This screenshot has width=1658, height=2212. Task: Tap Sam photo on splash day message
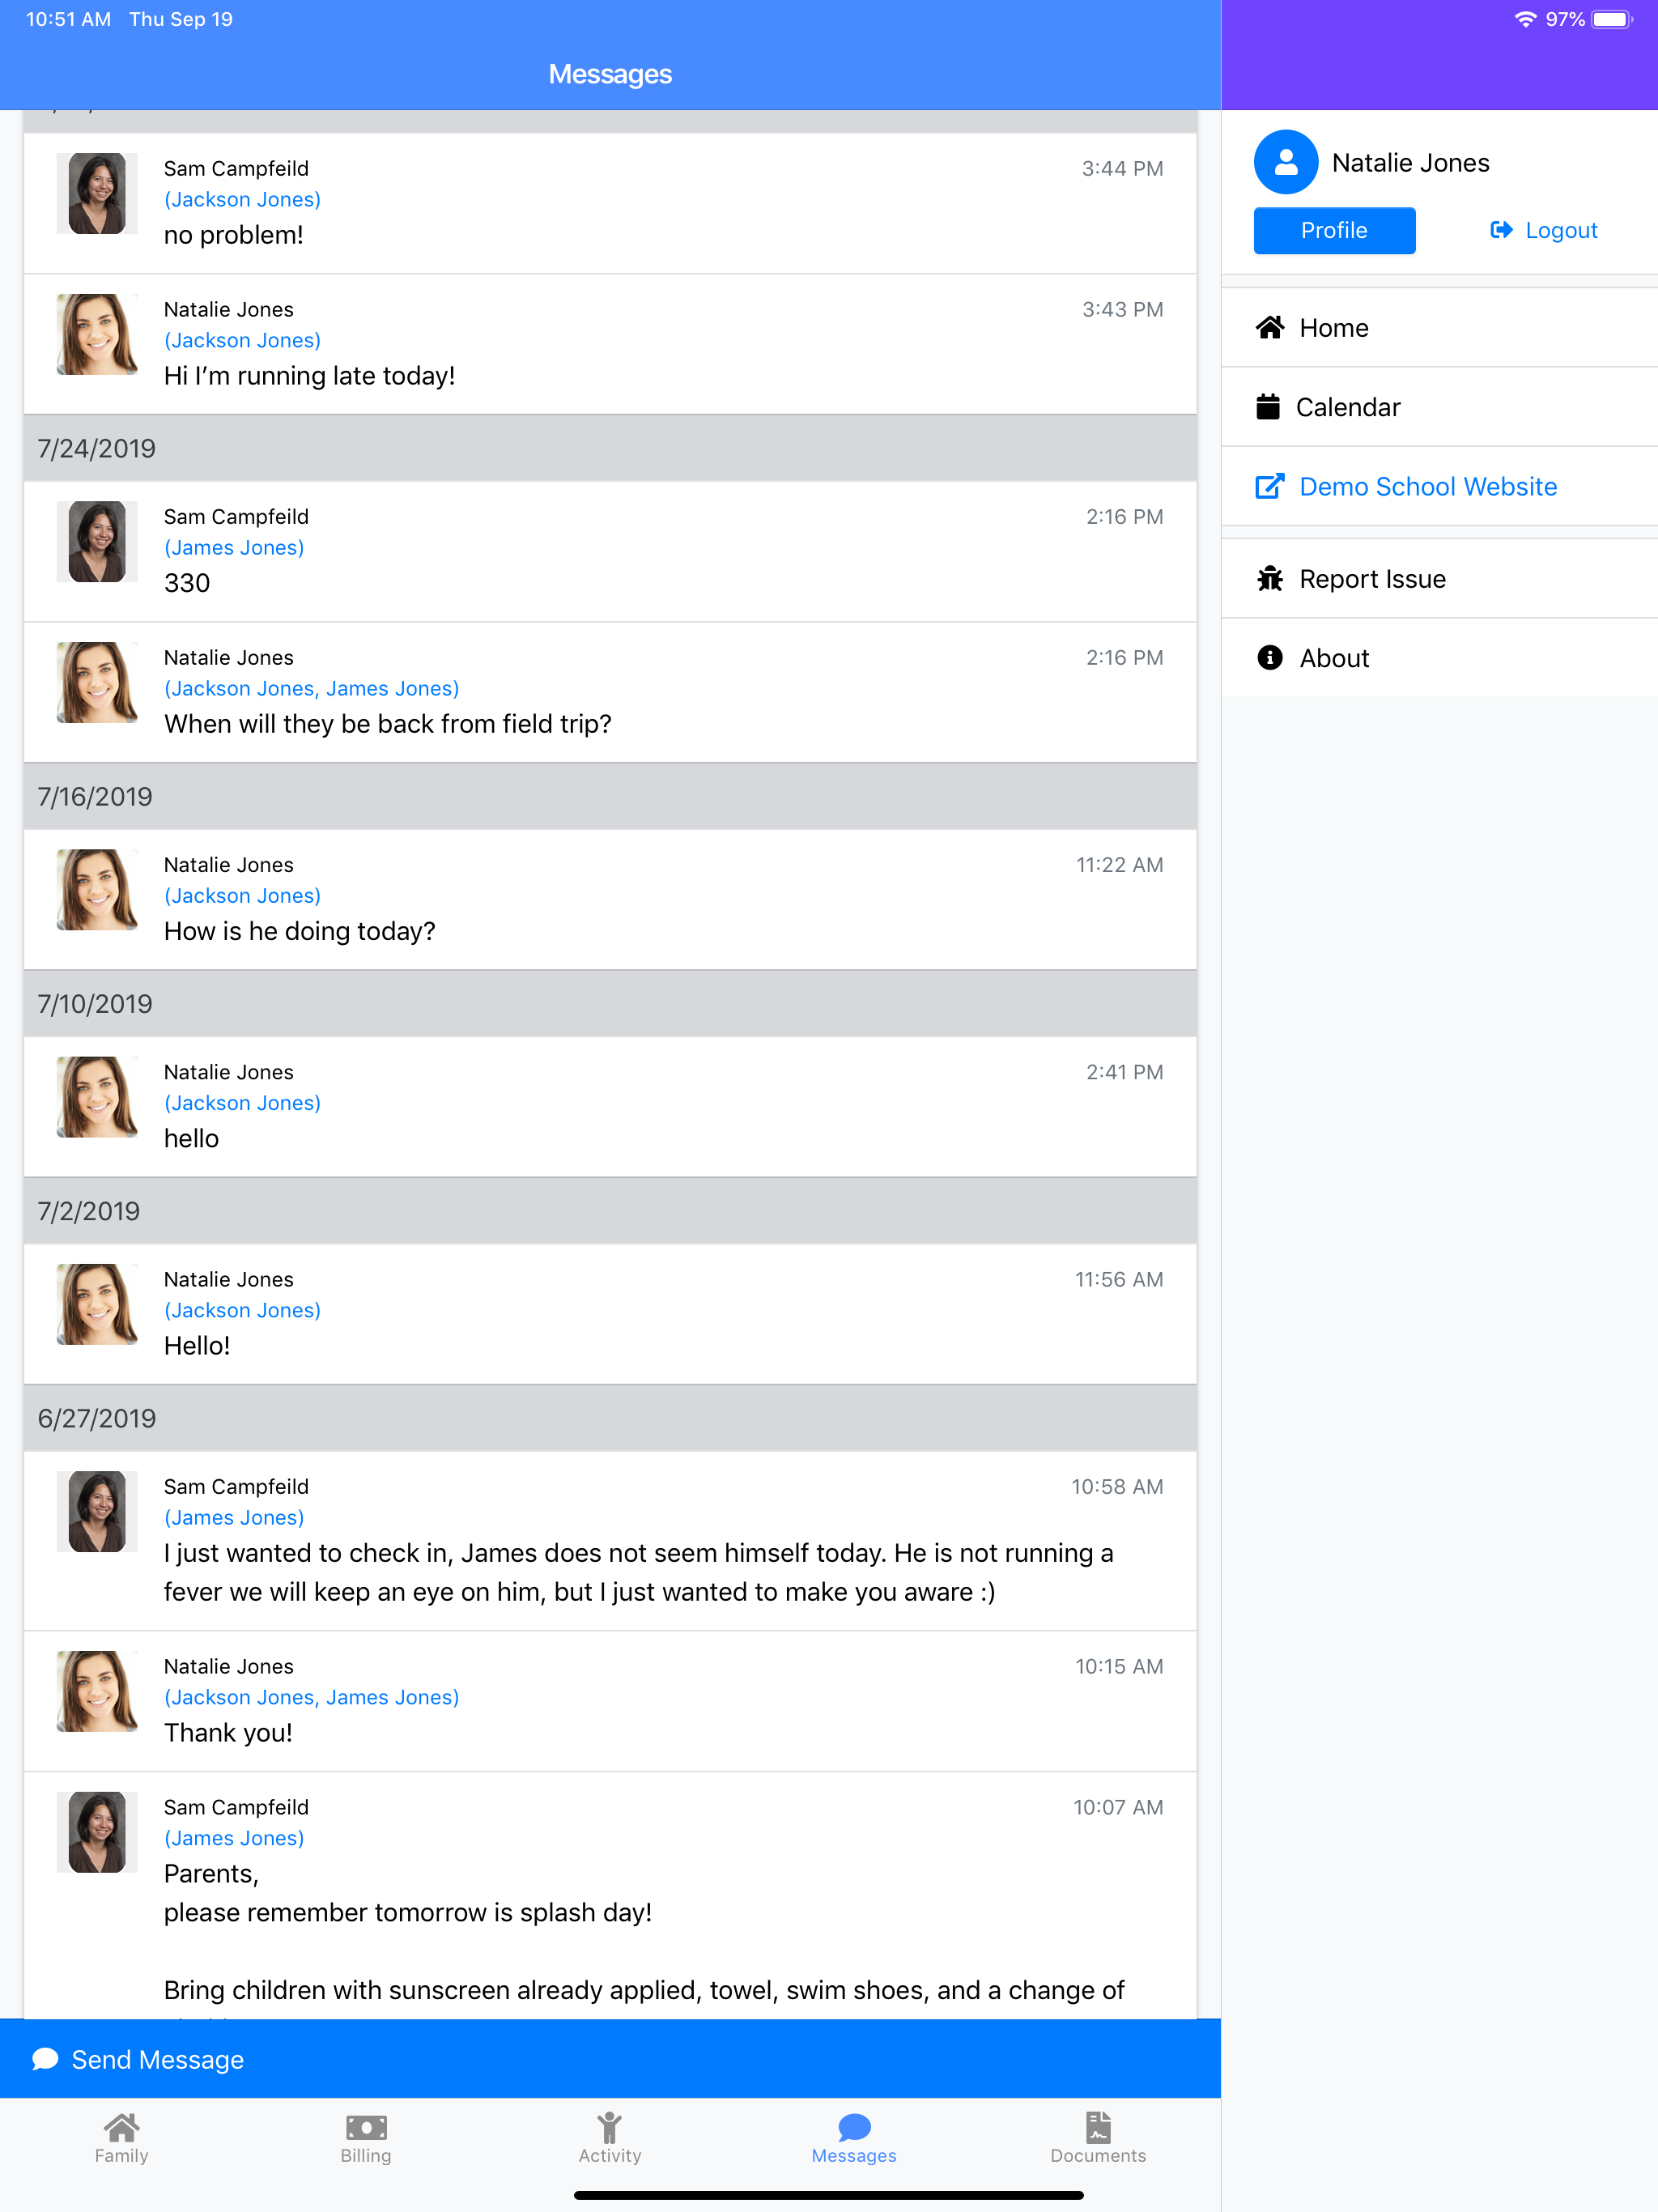pyautogui.click(x=97, y=1832)
